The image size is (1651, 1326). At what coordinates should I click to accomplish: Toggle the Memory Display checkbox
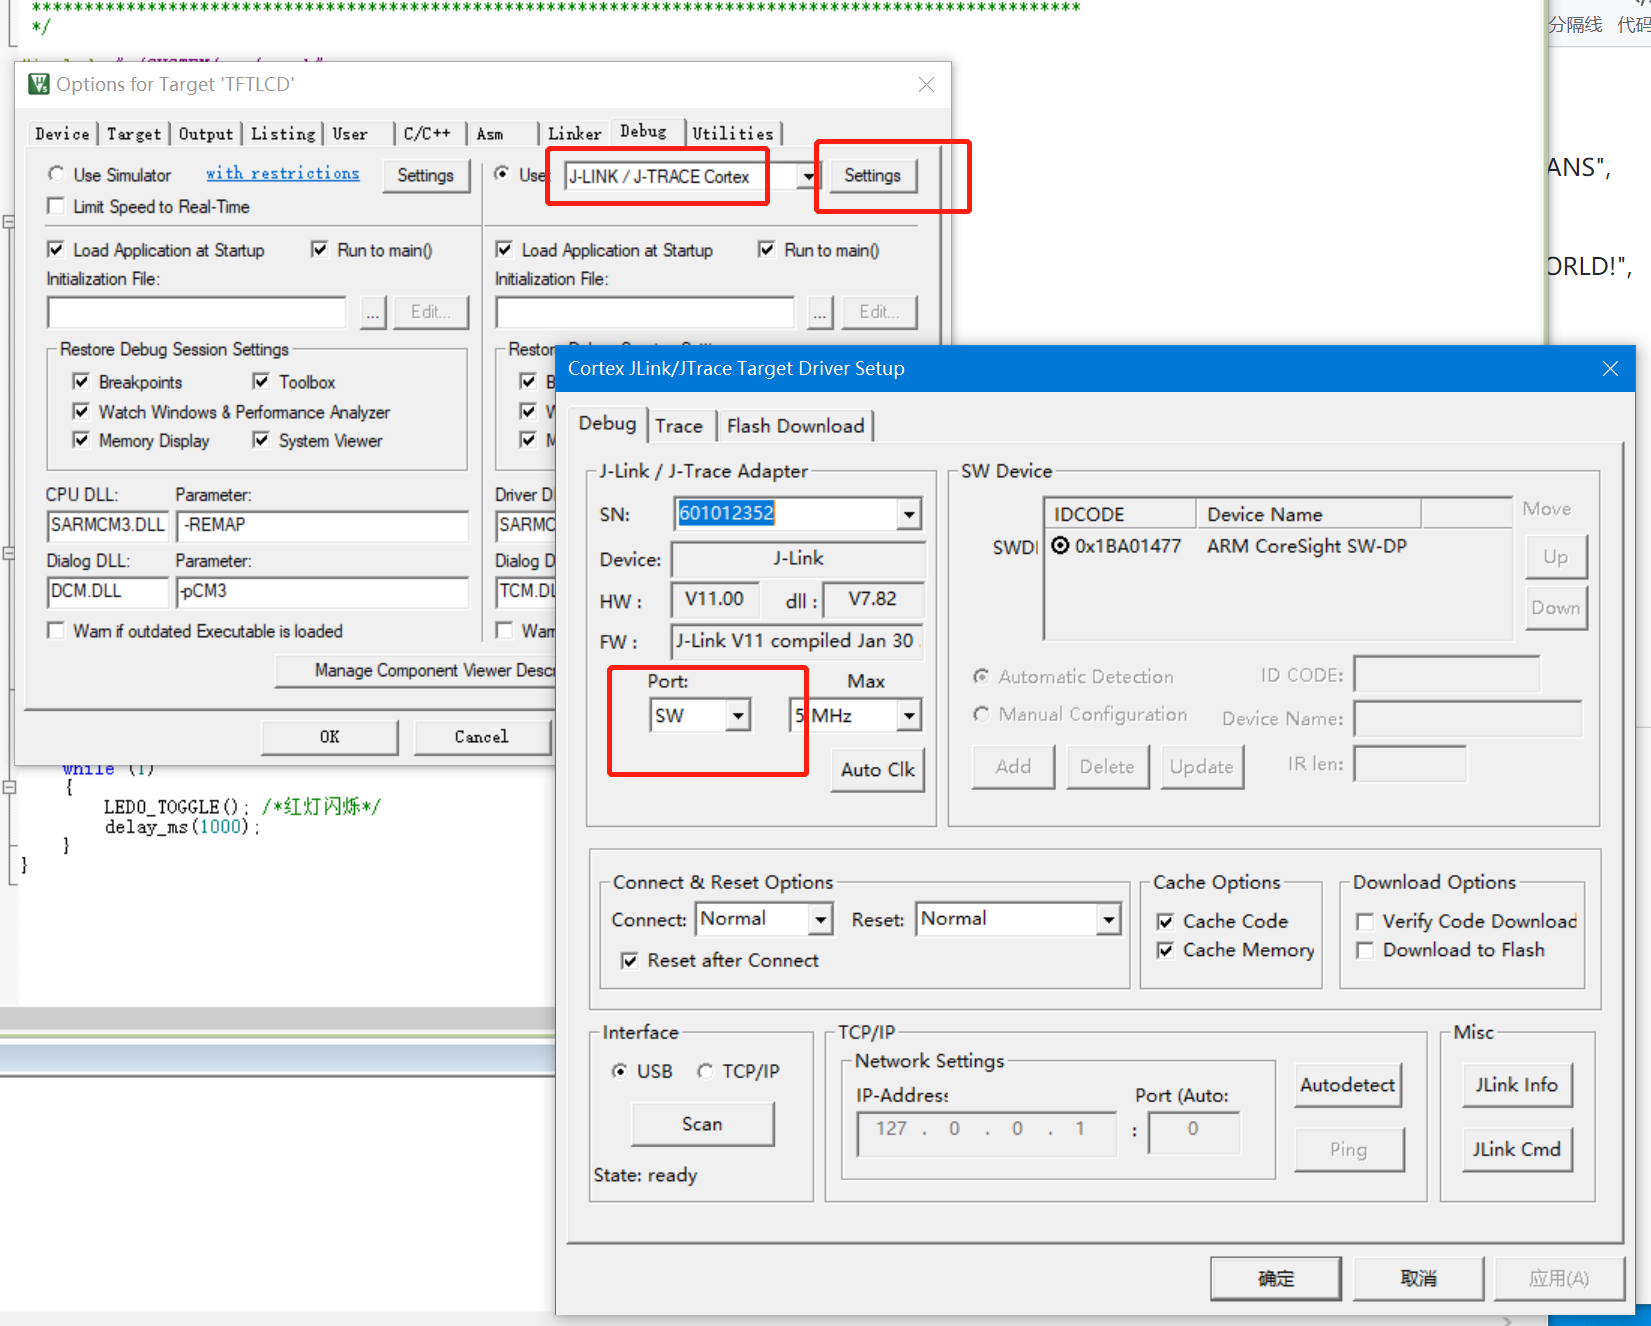81,440
